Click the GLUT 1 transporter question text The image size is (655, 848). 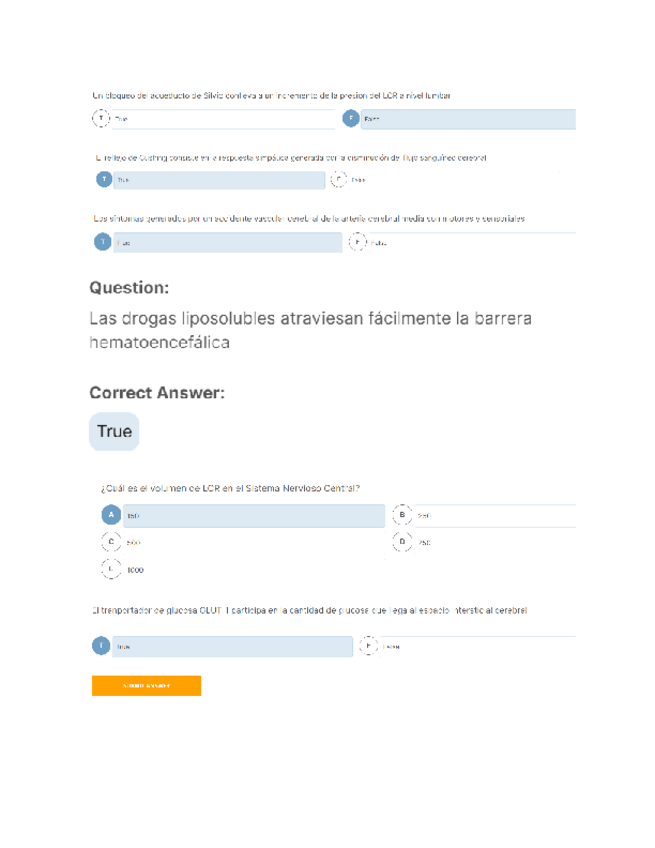[x=309, y=609]
